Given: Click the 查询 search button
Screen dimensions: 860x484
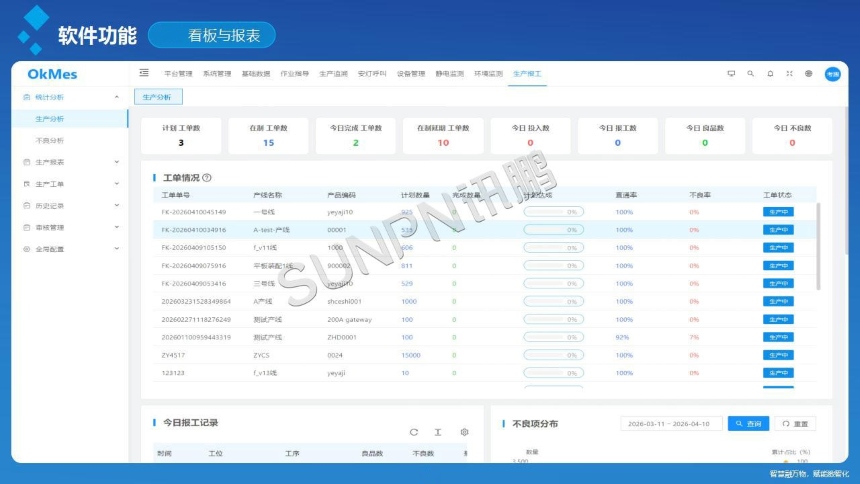Looking at the screenshot, I should (748, 424).
